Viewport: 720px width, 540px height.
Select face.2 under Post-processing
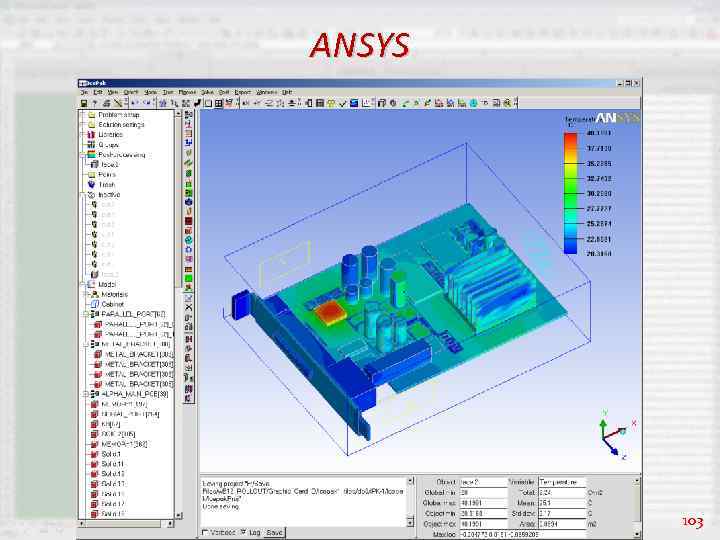tap(110, 164)
